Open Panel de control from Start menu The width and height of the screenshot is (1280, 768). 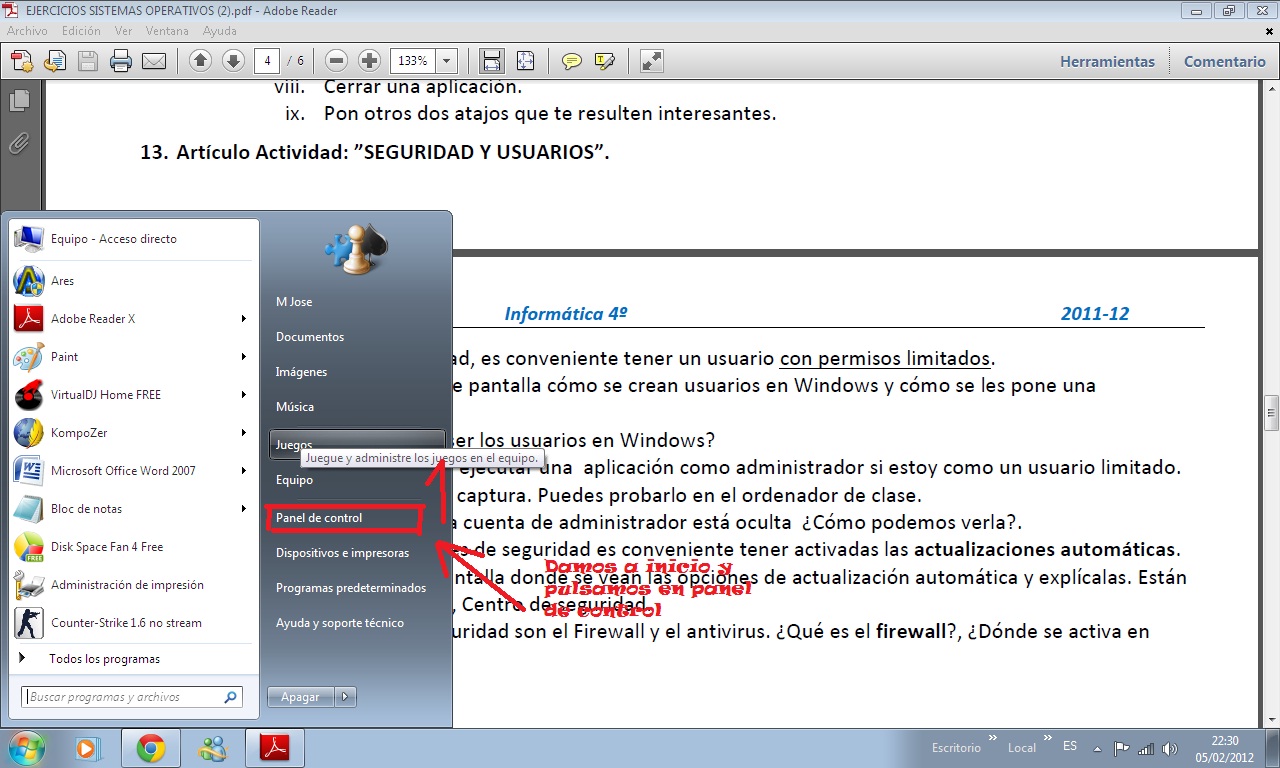click(x=319, y=518)
